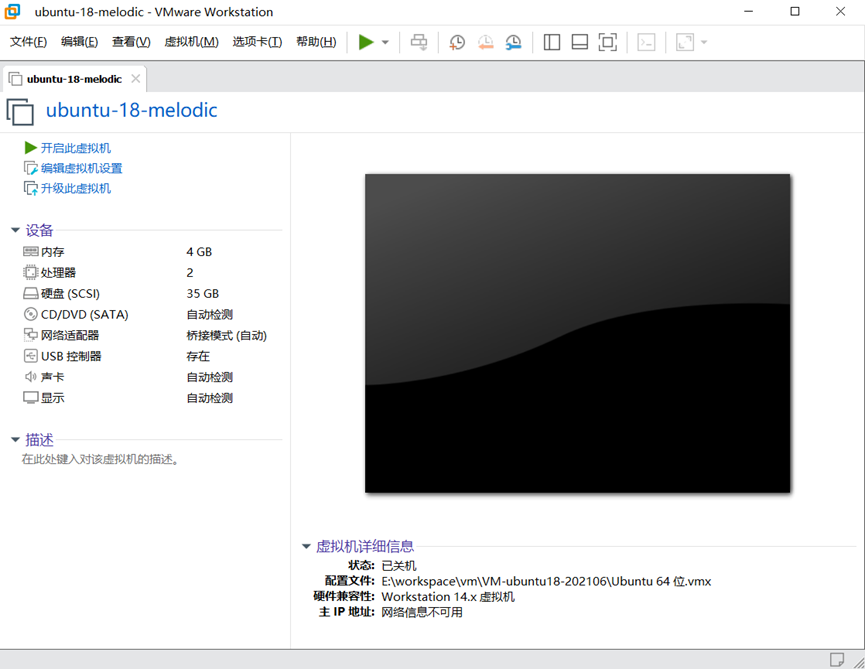
Task: Click the send Ctrl+Alt+Del toolbar icon
Action: click(x=419, y=42)
